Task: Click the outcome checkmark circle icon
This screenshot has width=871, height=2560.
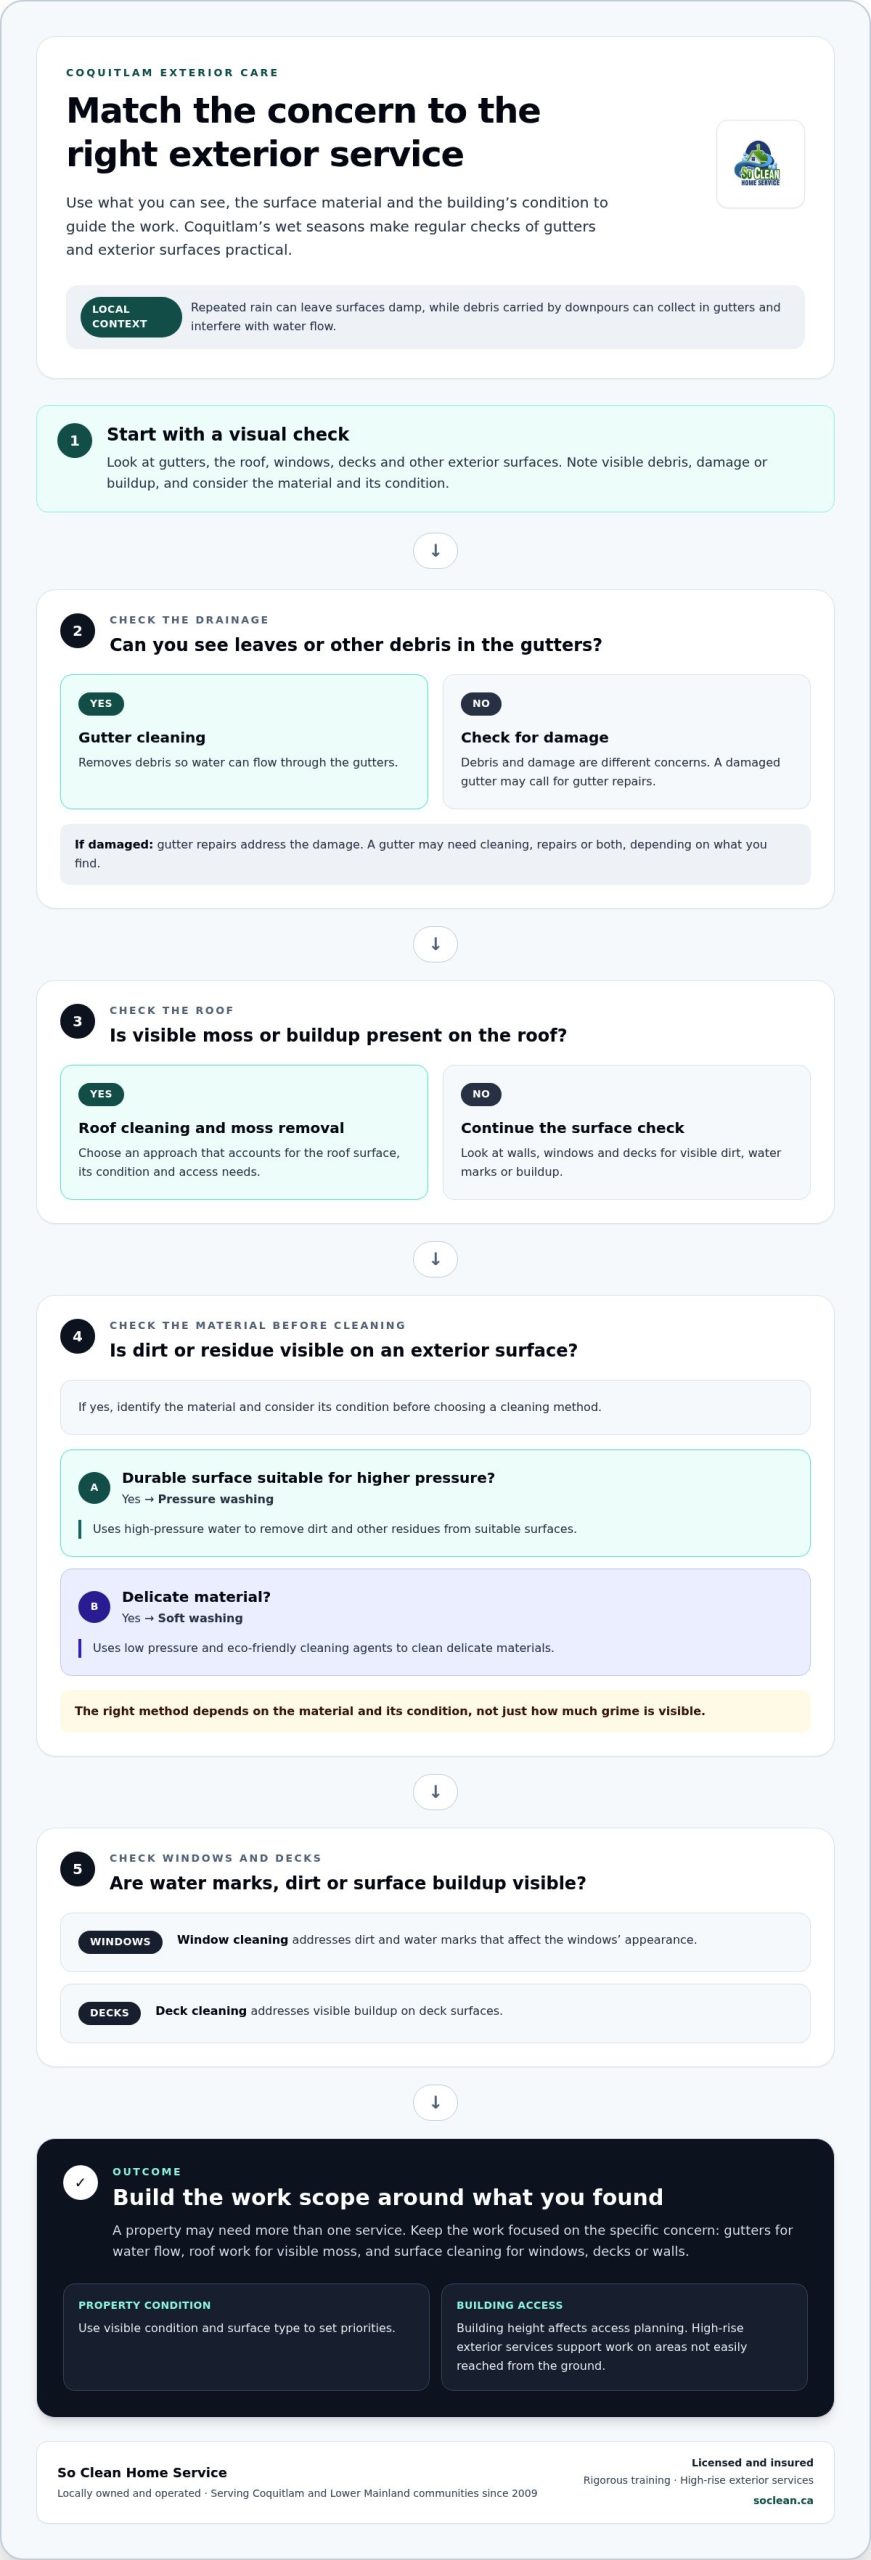Action: [80, 2183]
